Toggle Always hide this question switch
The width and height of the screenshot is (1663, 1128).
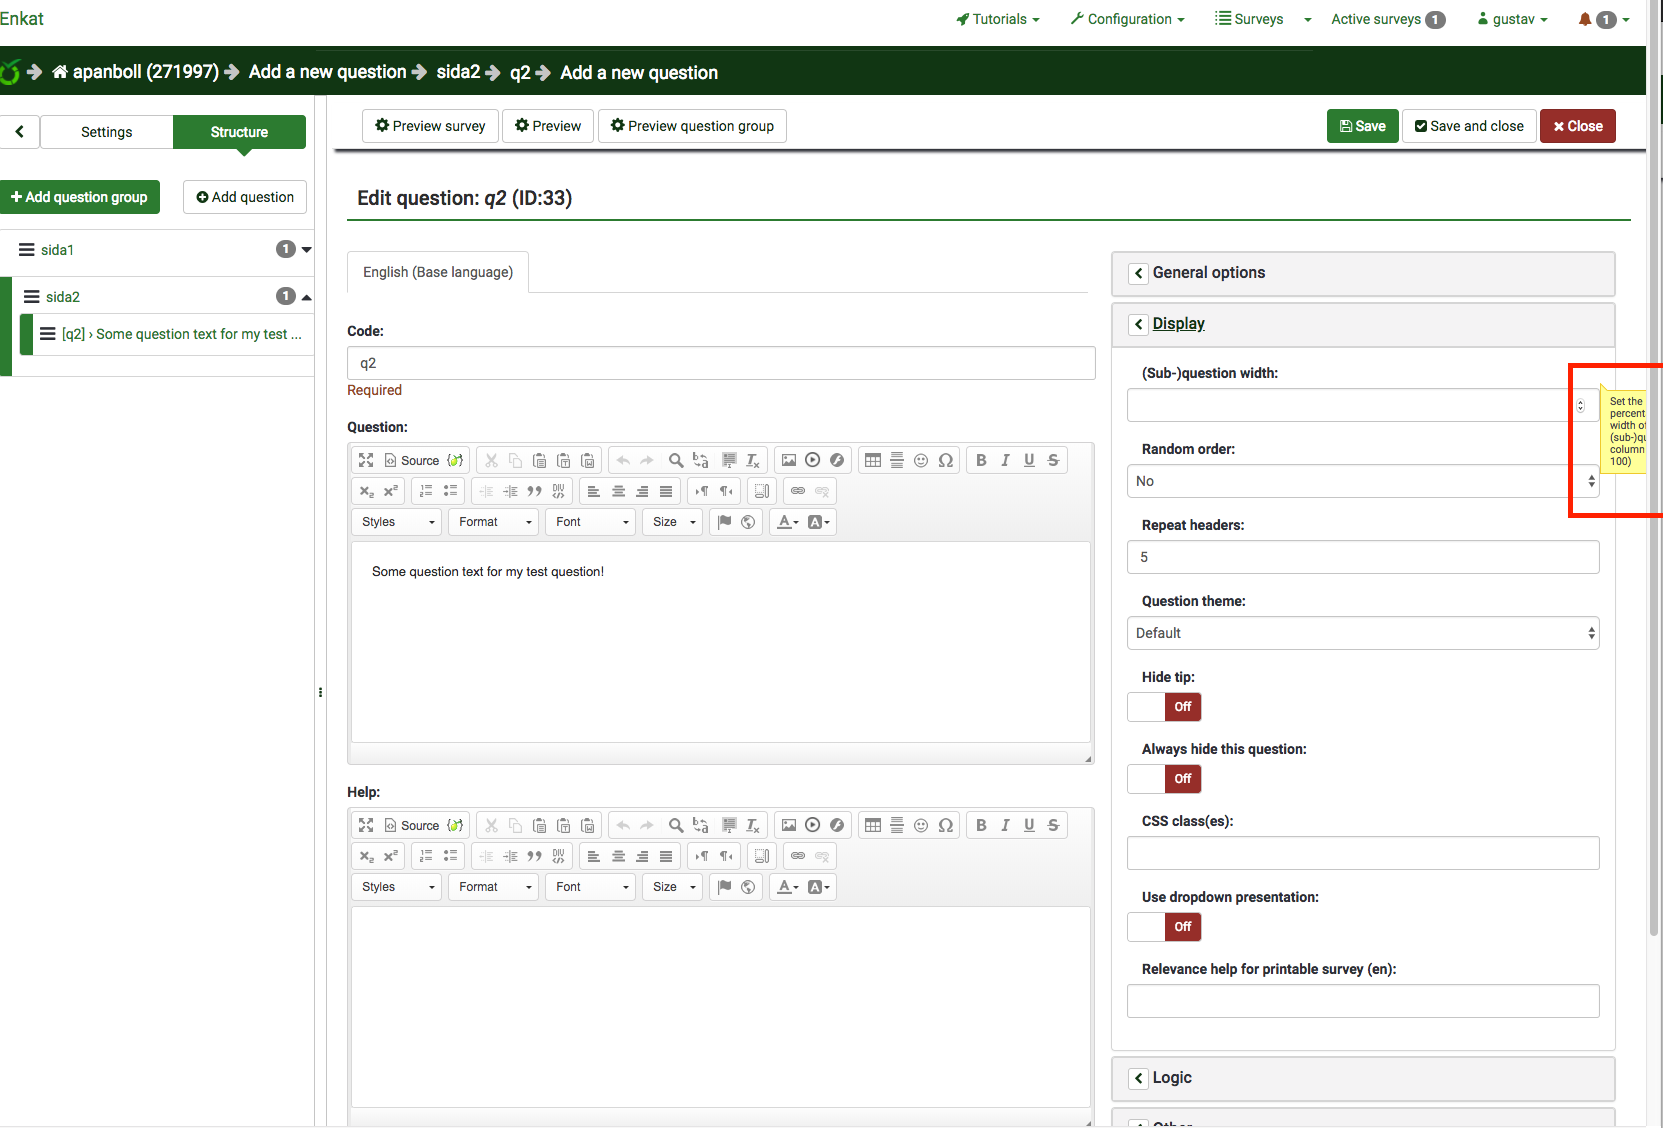(x=1164, y=779)
